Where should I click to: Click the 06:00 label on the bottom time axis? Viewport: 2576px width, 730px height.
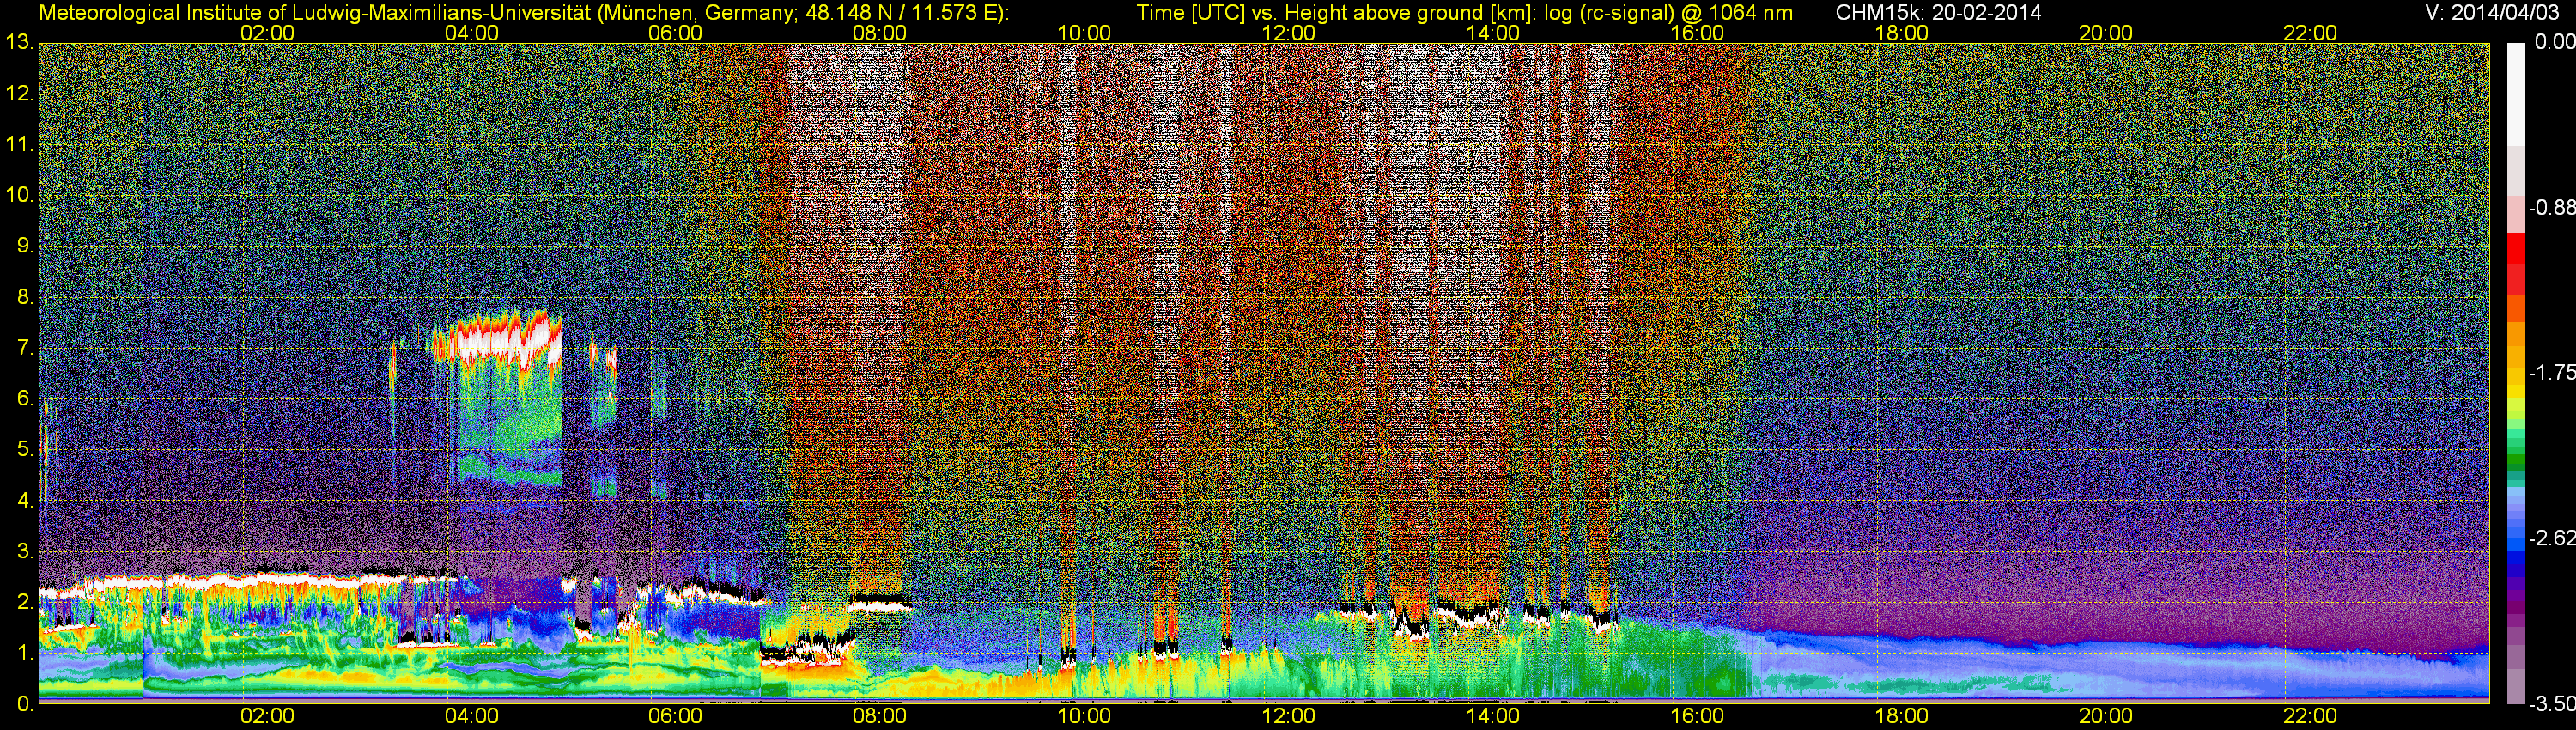[675, 717]
